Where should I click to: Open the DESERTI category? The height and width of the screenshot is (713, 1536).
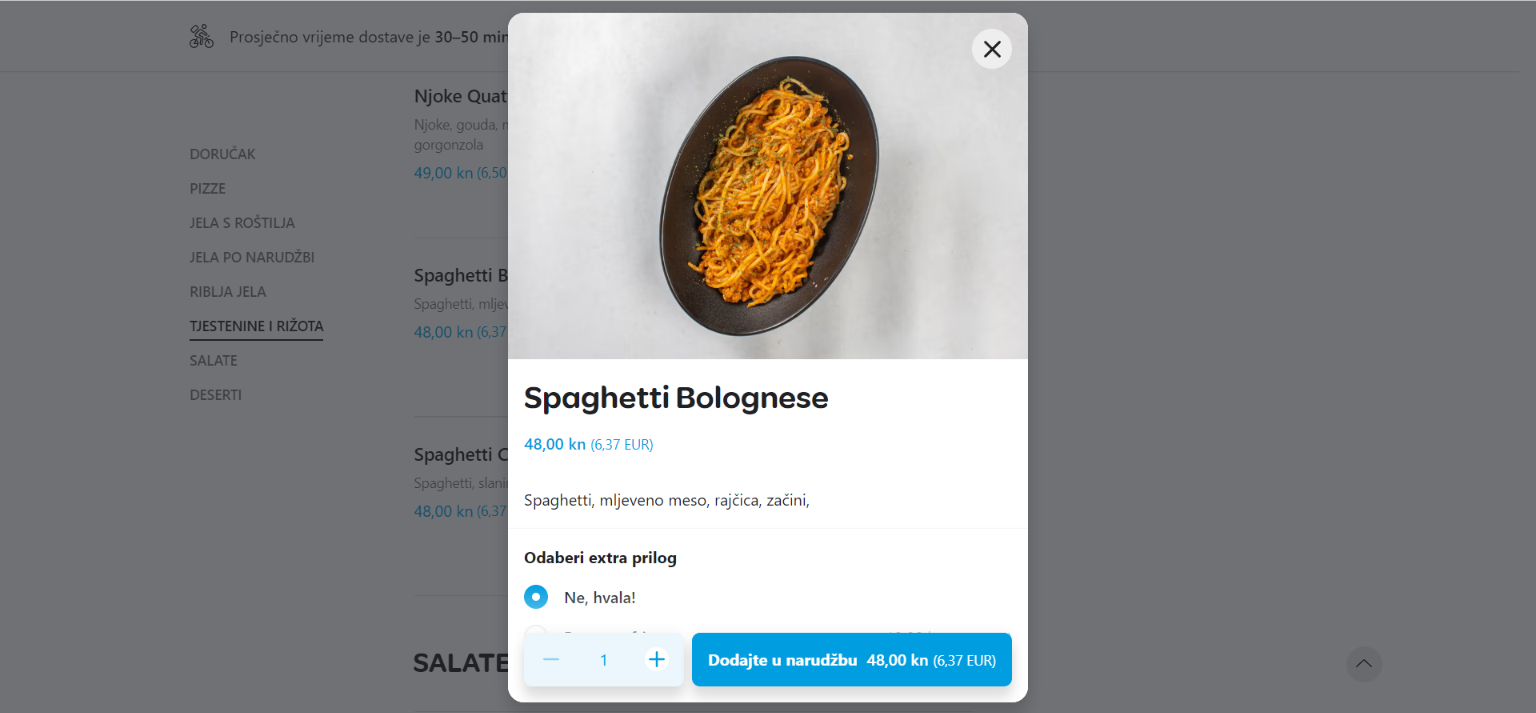click(x=216, y=395)
